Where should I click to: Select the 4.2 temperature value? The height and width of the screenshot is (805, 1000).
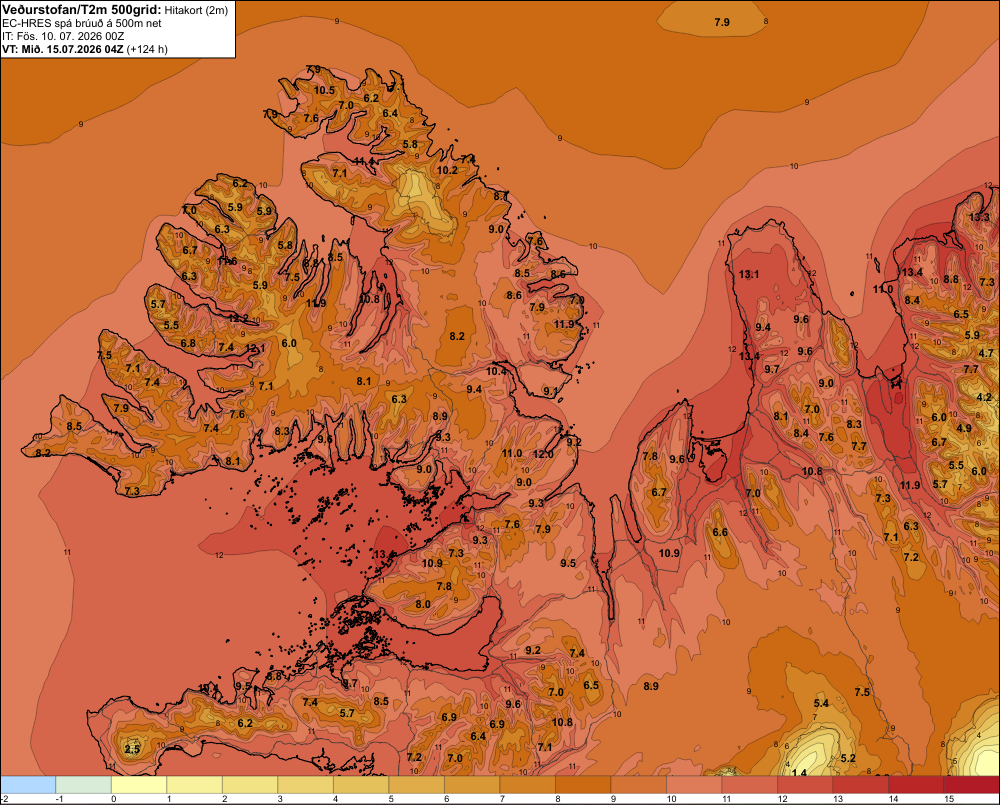pyautogui.click(x=984, y=397)
